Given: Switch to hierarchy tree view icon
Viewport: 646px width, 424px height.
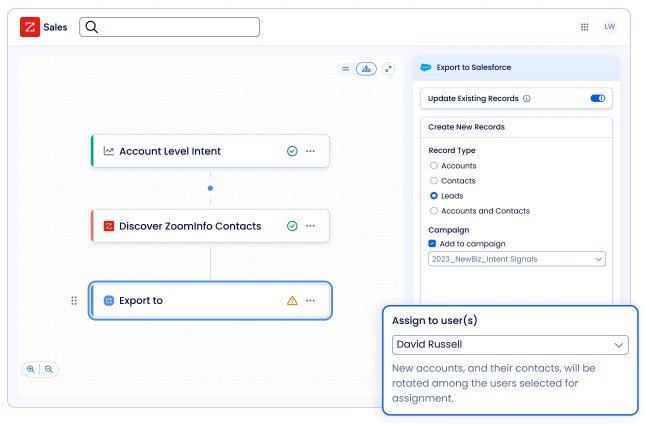Looking at the screenshot, I should (x=366, y=69).
